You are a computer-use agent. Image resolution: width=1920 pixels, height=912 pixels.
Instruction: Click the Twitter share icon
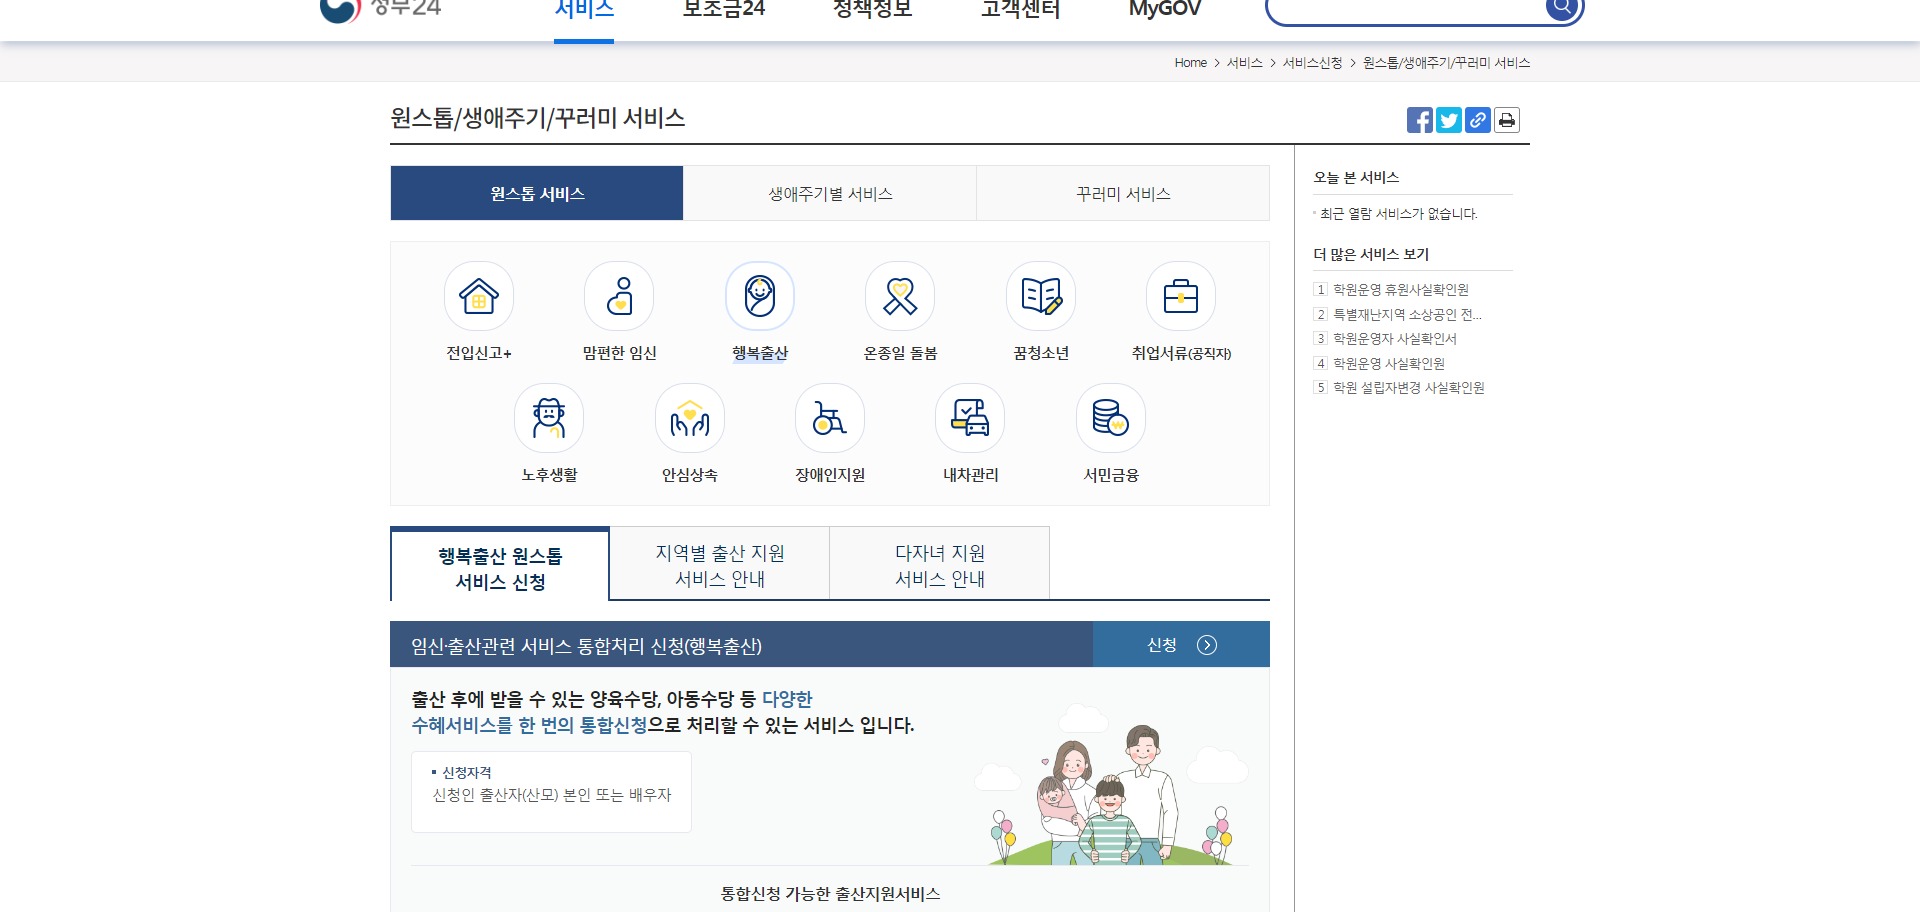click(x=1448, y=120)
